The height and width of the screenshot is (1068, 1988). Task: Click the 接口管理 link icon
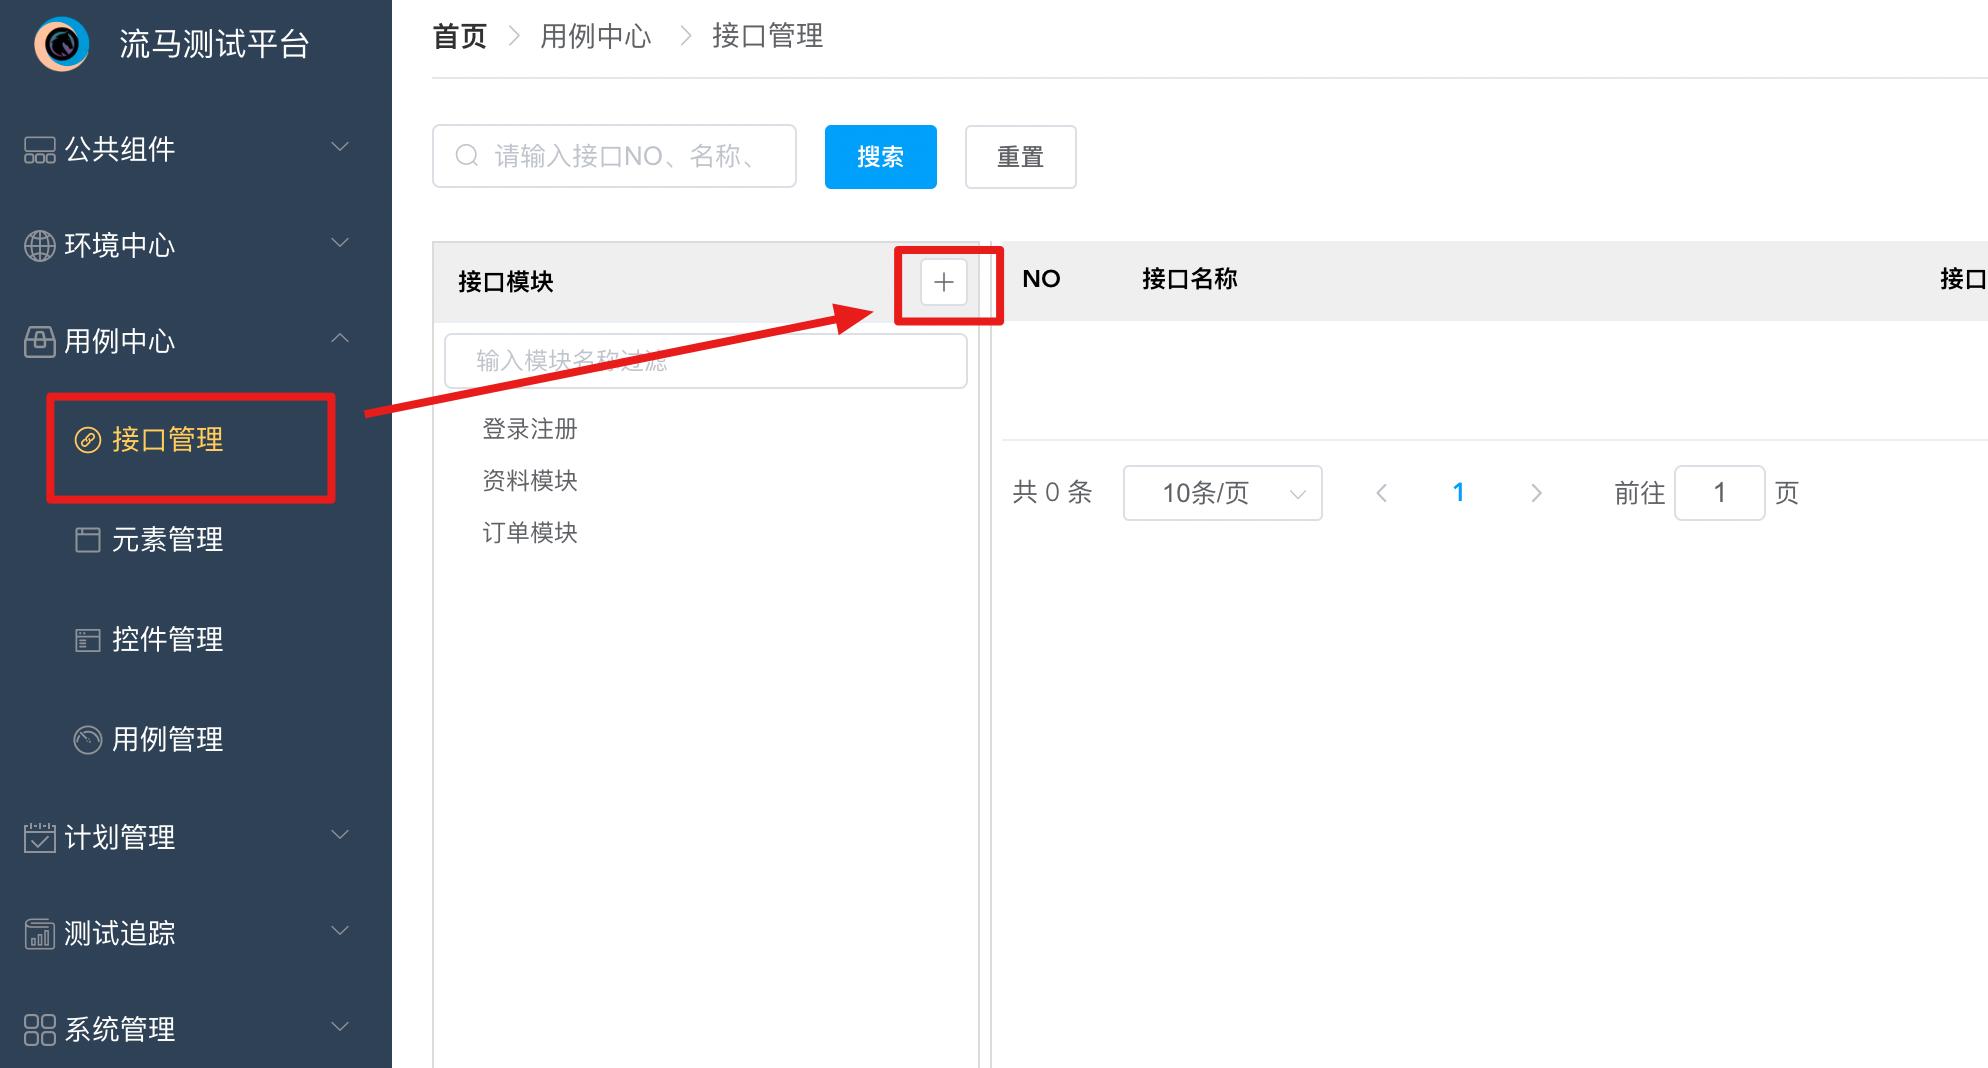coord(88,440)
